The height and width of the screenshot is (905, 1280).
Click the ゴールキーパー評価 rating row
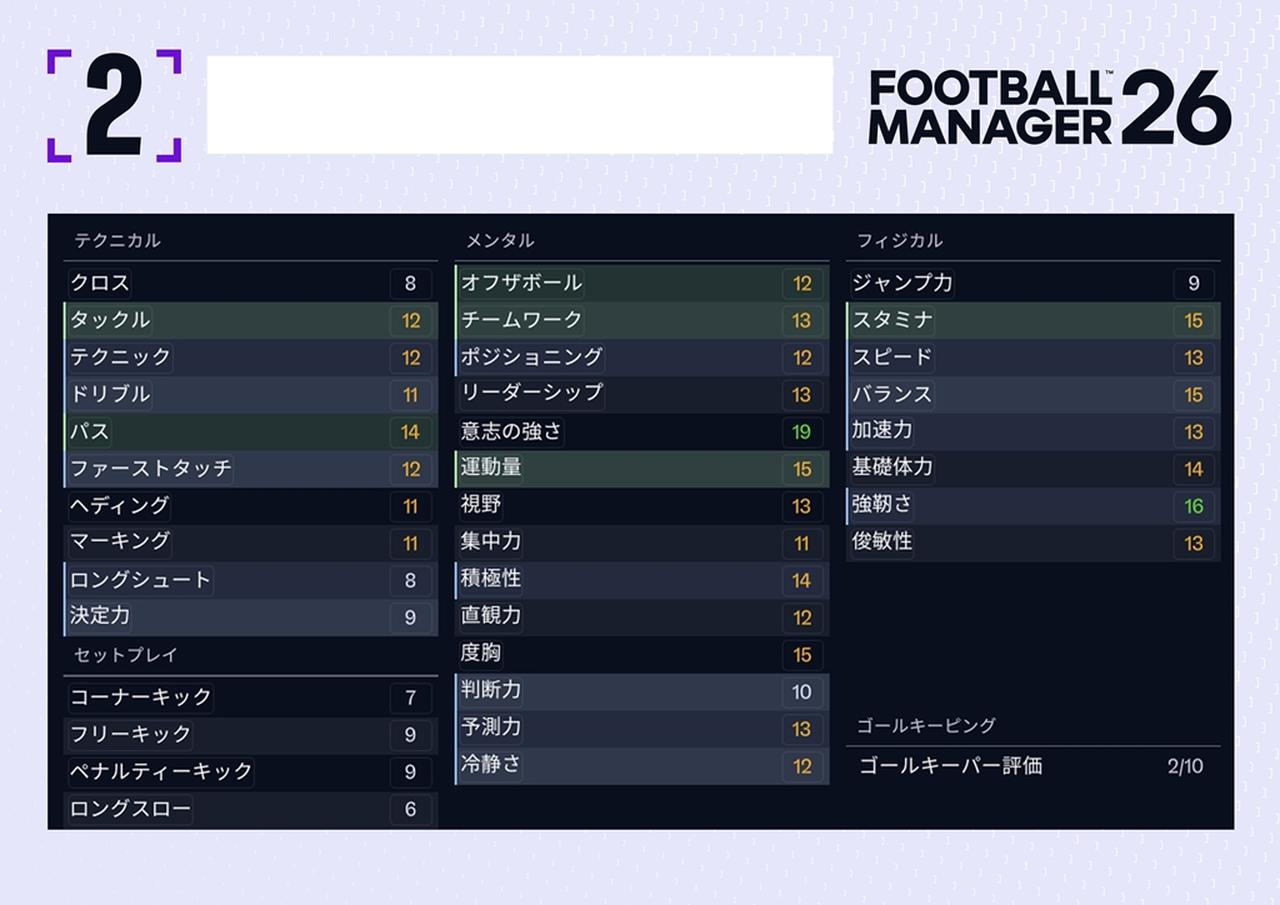1032,766
